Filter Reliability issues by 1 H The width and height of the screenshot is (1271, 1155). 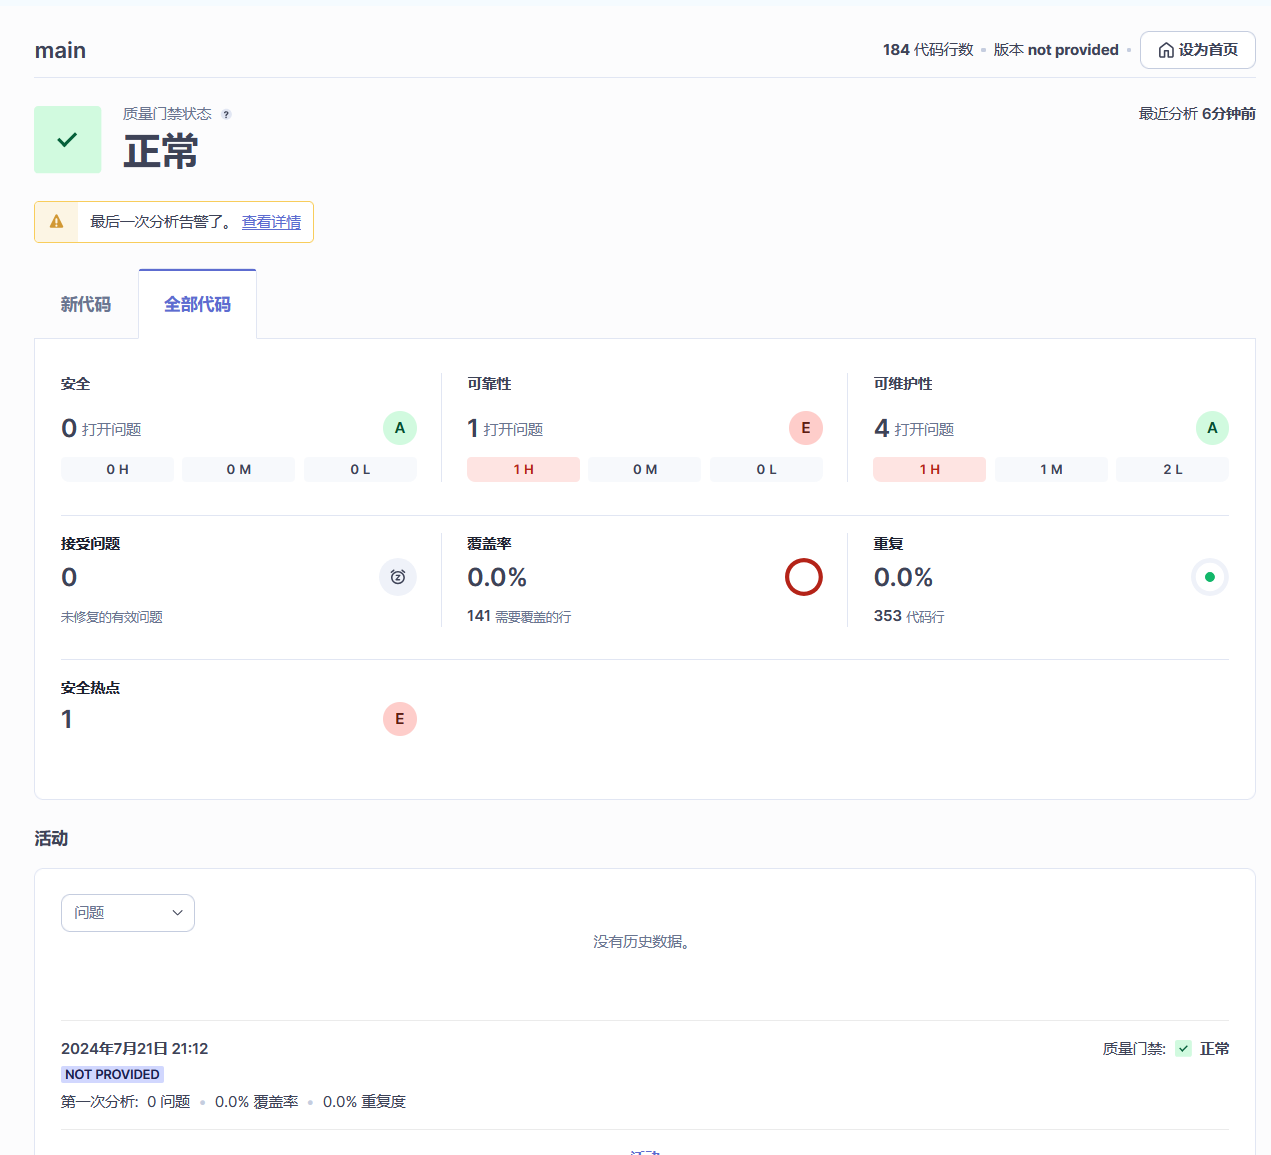pyautogui.click(x=523, y=469)
